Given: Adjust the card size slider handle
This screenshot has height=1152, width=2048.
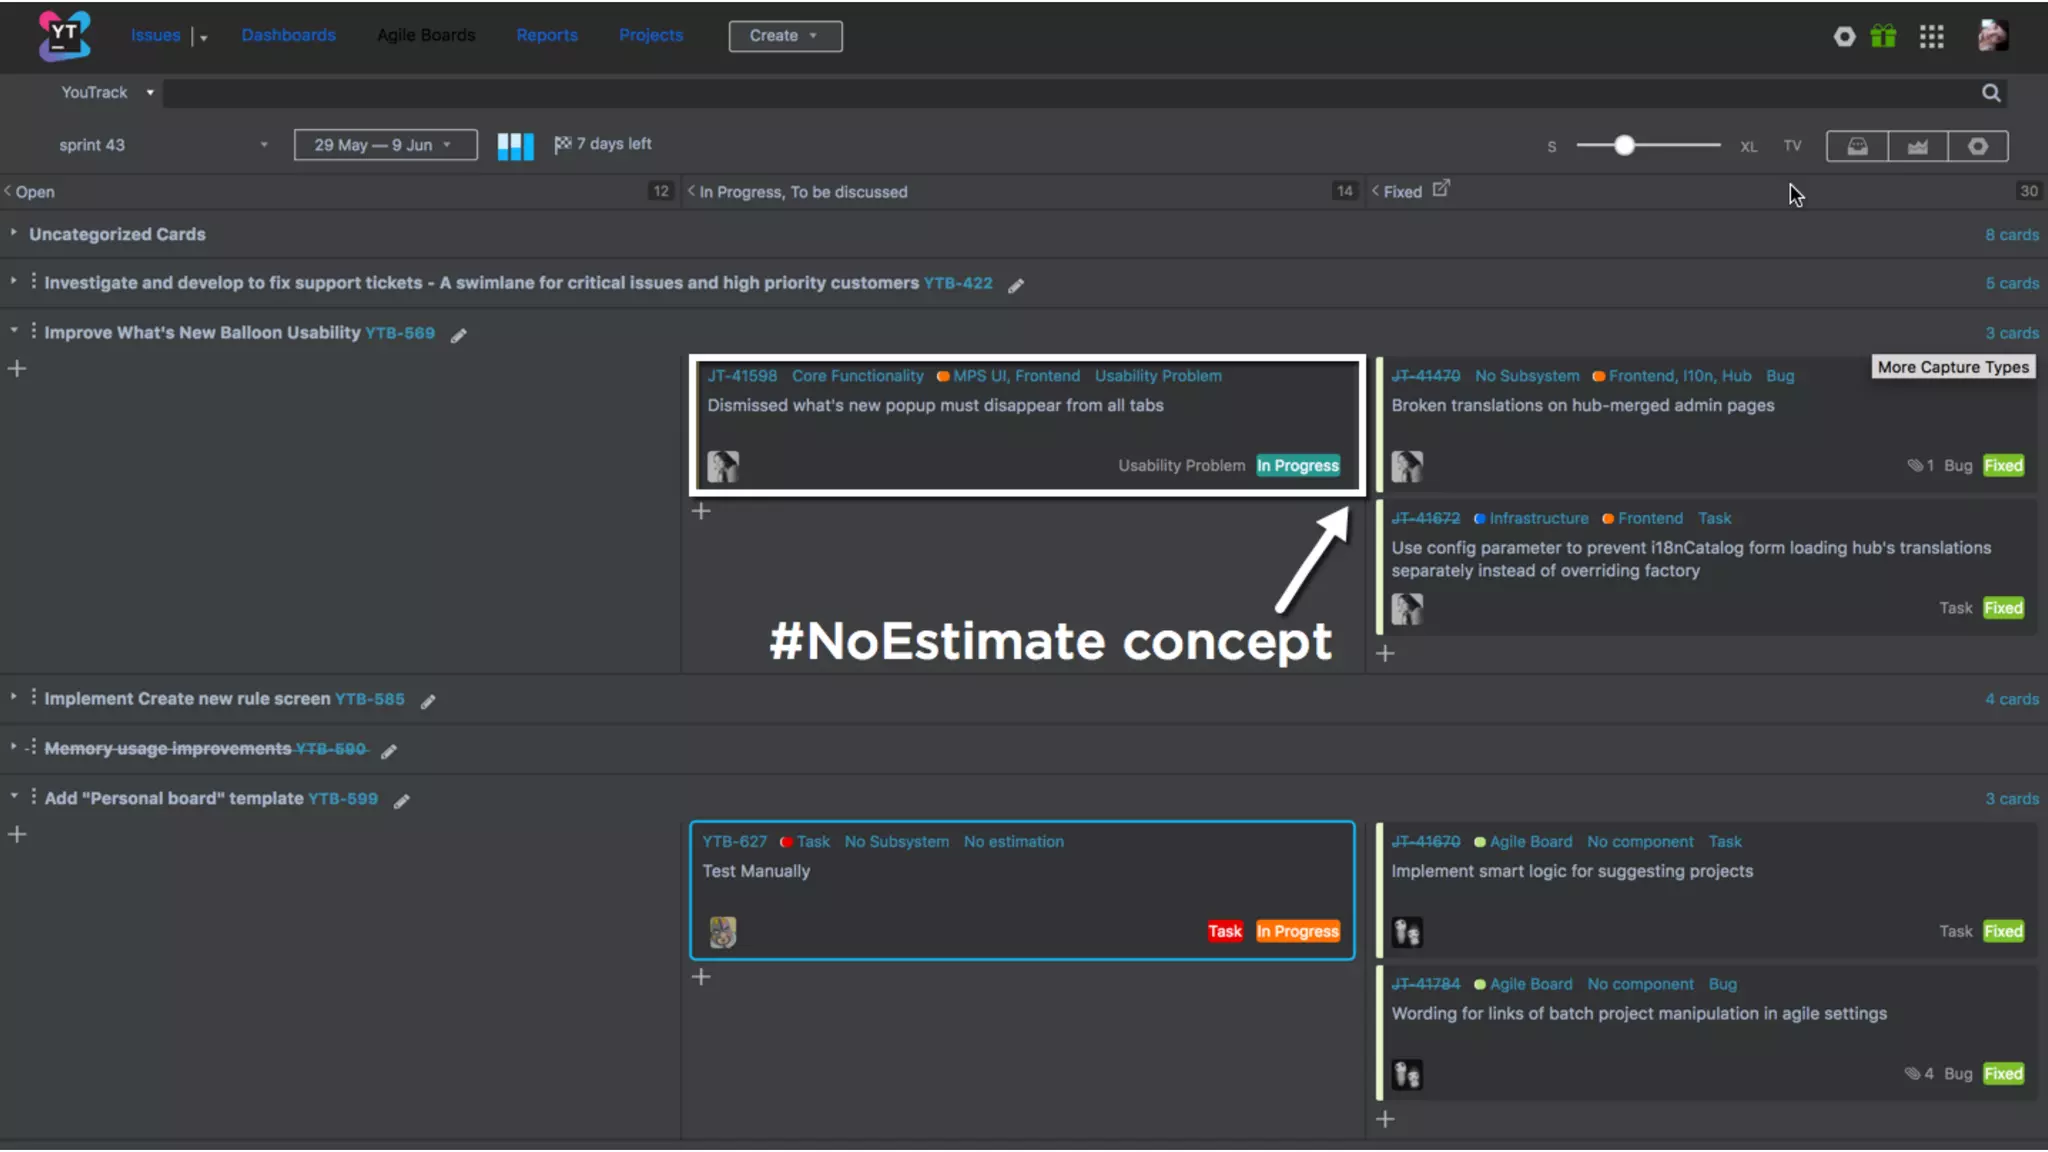Looking at the screenshot, I should [x=1624, y=146].
